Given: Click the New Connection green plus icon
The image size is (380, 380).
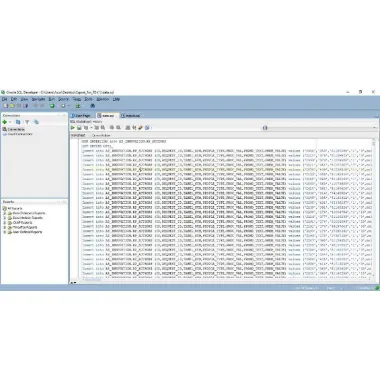Looking at the screenshot, I should [x=5, y=122].
